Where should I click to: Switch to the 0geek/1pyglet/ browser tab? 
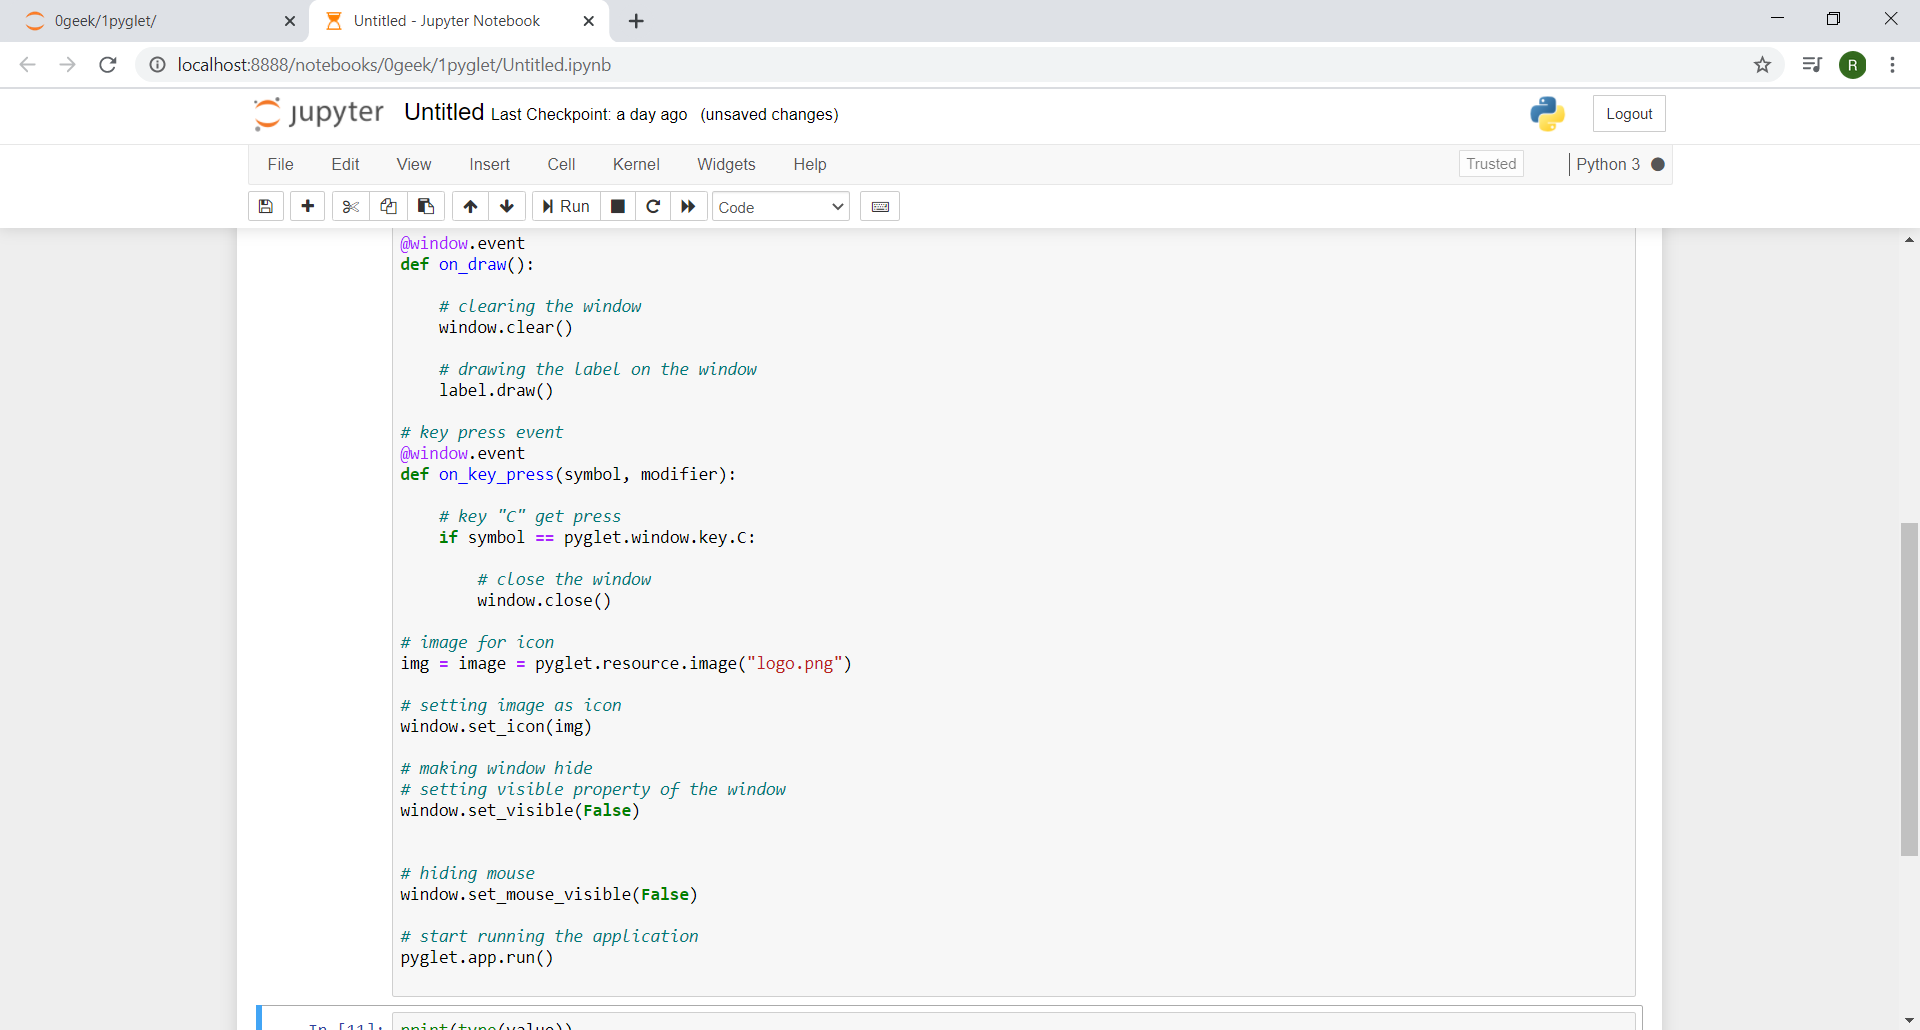click(x=150, y=21)
